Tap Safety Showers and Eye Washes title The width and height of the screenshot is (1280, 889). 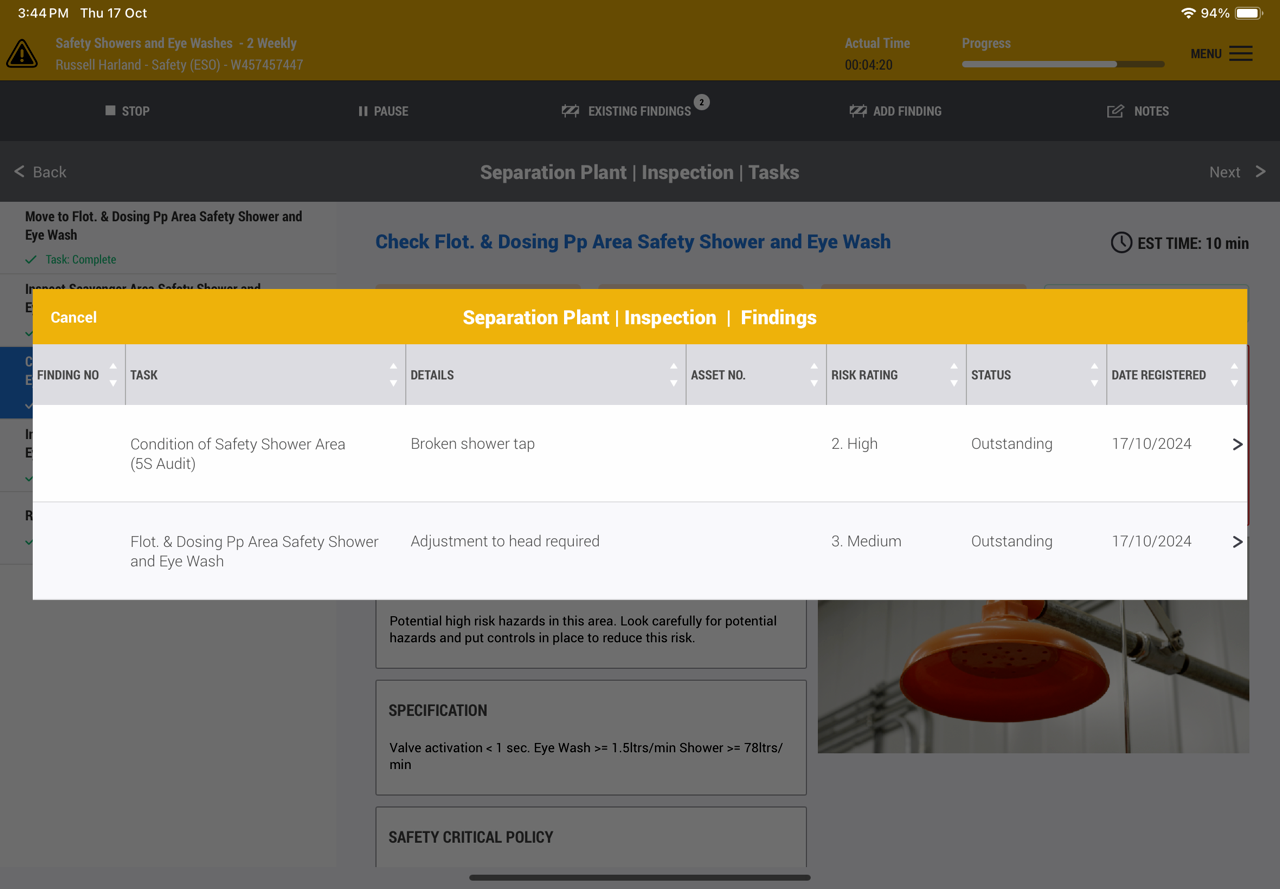[x=176, y=44]
